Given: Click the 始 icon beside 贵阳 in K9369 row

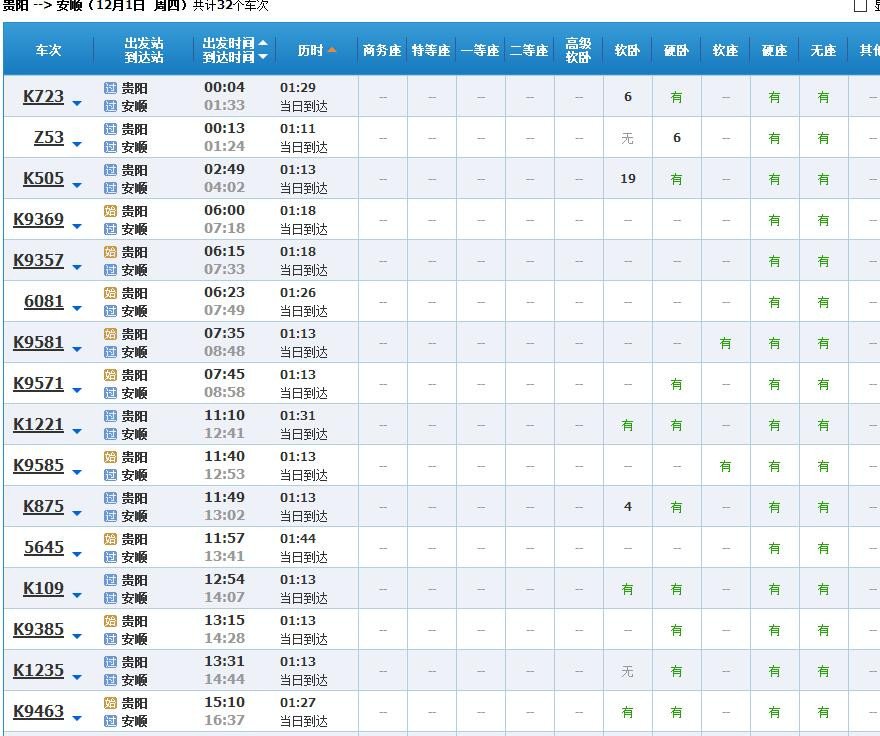Looking at the screenshot, I should point(110,212).
